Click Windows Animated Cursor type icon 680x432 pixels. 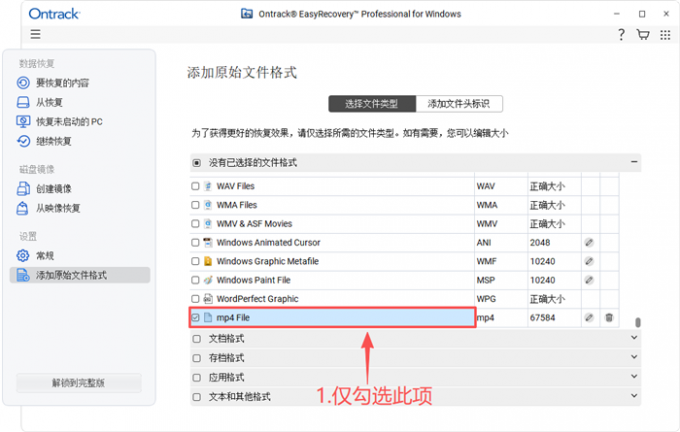click(208, 242)
